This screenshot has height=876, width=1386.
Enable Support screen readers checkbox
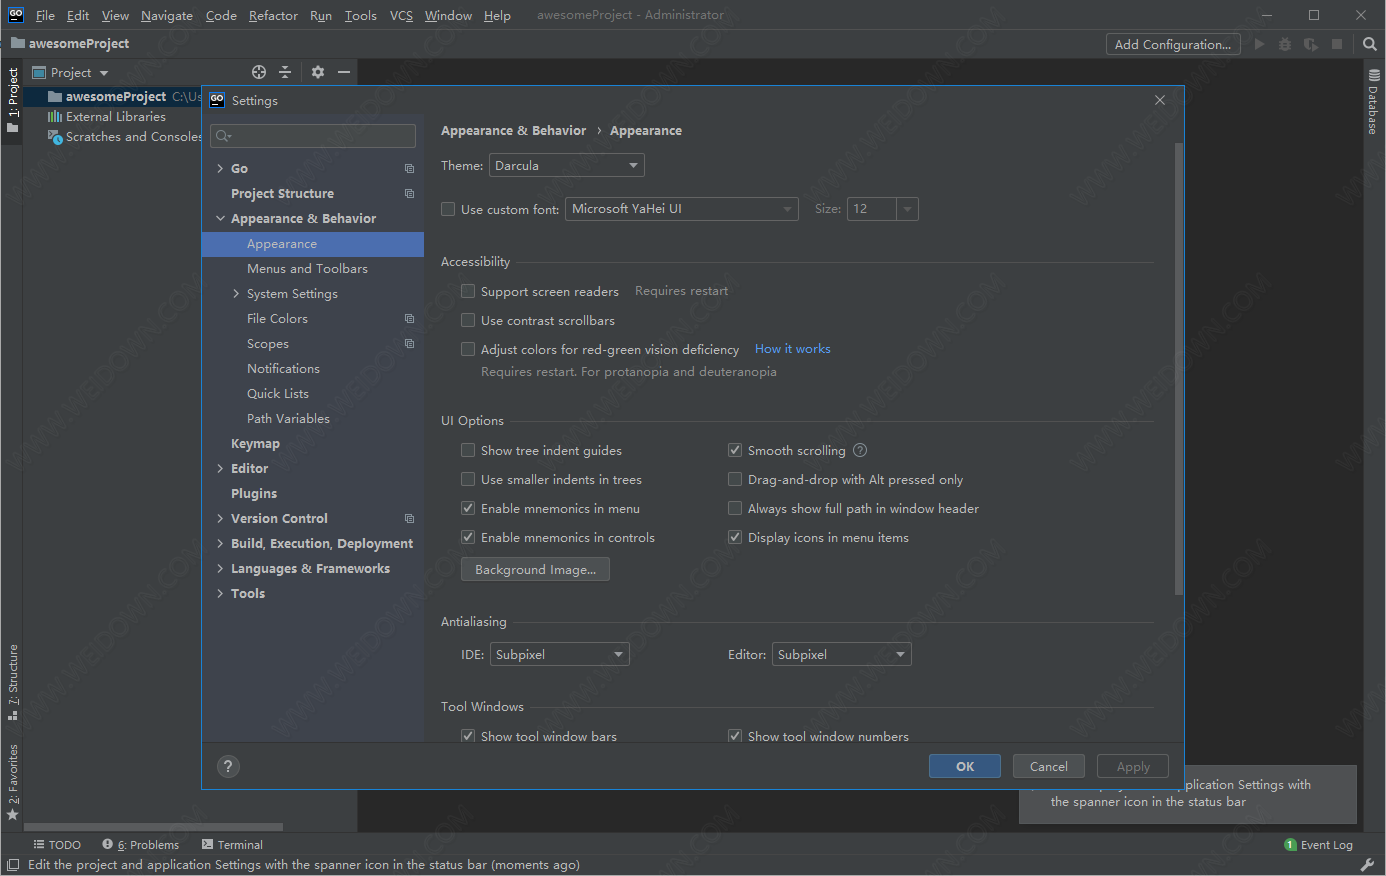[468, 291]
